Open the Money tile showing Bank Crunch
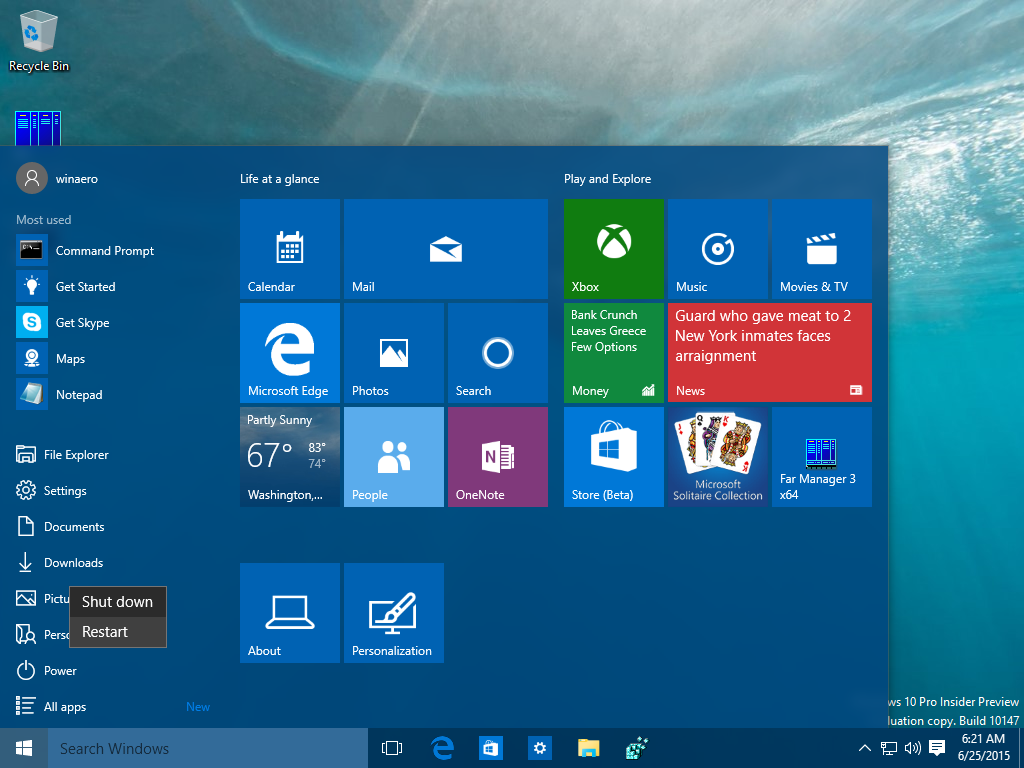This screenshot has height=768, width=1024. (x=613, y=352)
